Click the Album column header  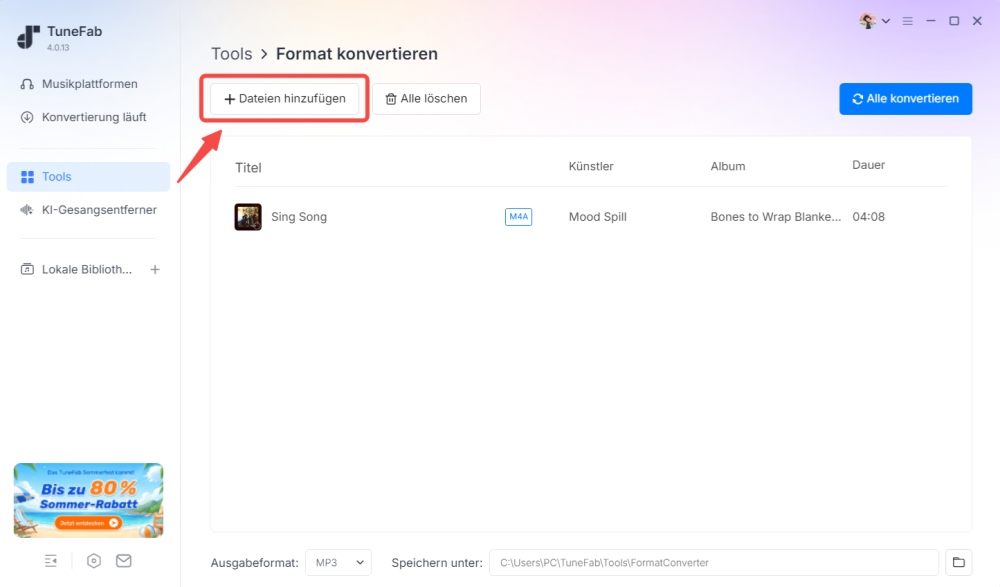[x=728, y=167]
